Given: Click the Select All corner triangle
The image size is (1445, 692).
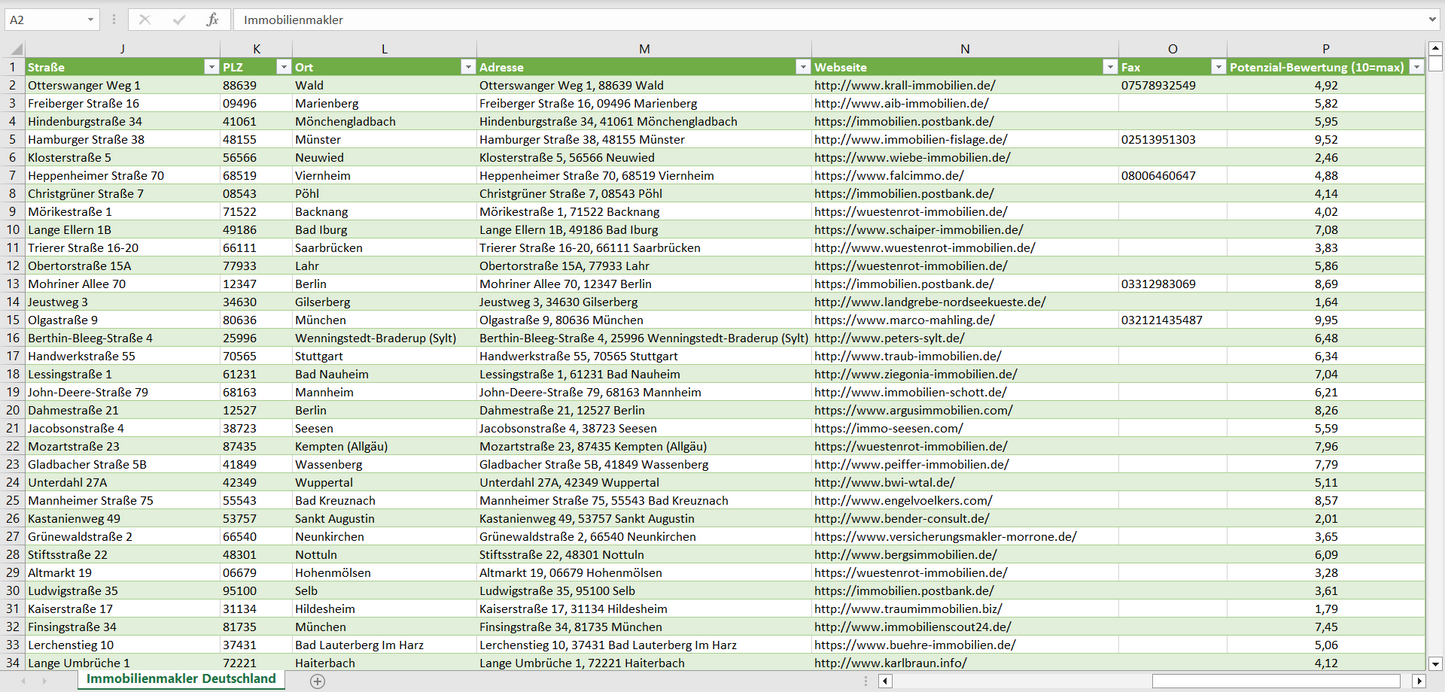Looking at the screenshot, I should [14, 49].
